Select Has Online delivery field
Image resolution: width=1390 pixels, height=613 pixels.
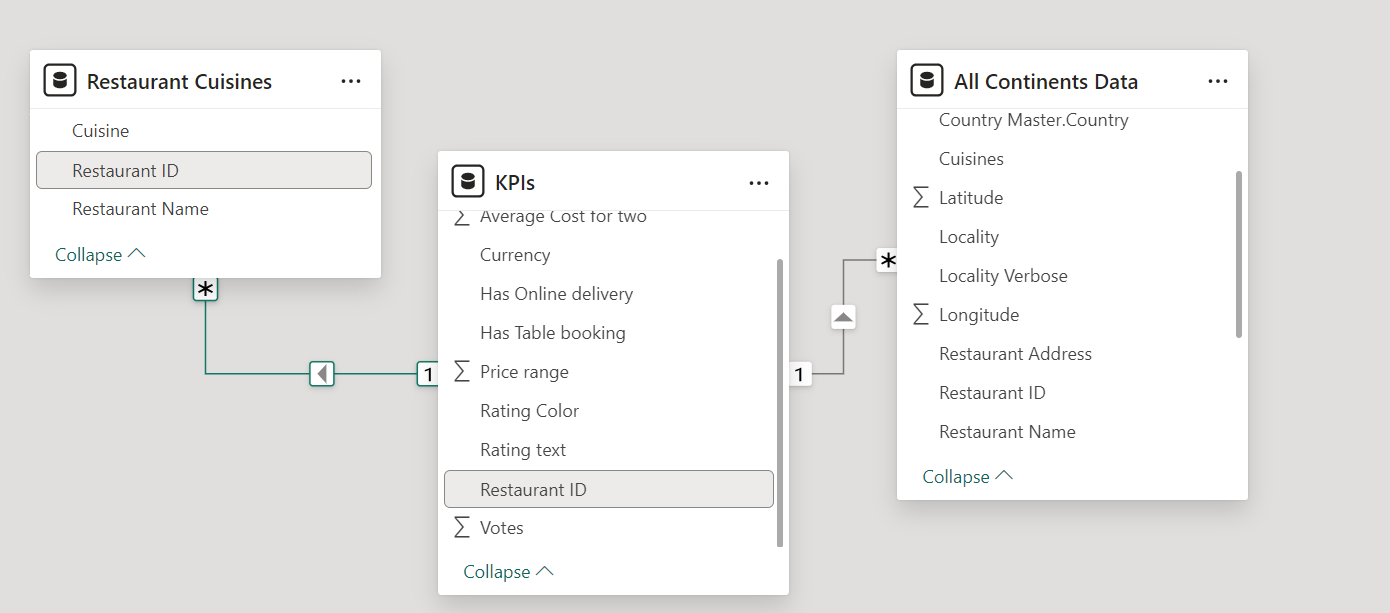556,294
